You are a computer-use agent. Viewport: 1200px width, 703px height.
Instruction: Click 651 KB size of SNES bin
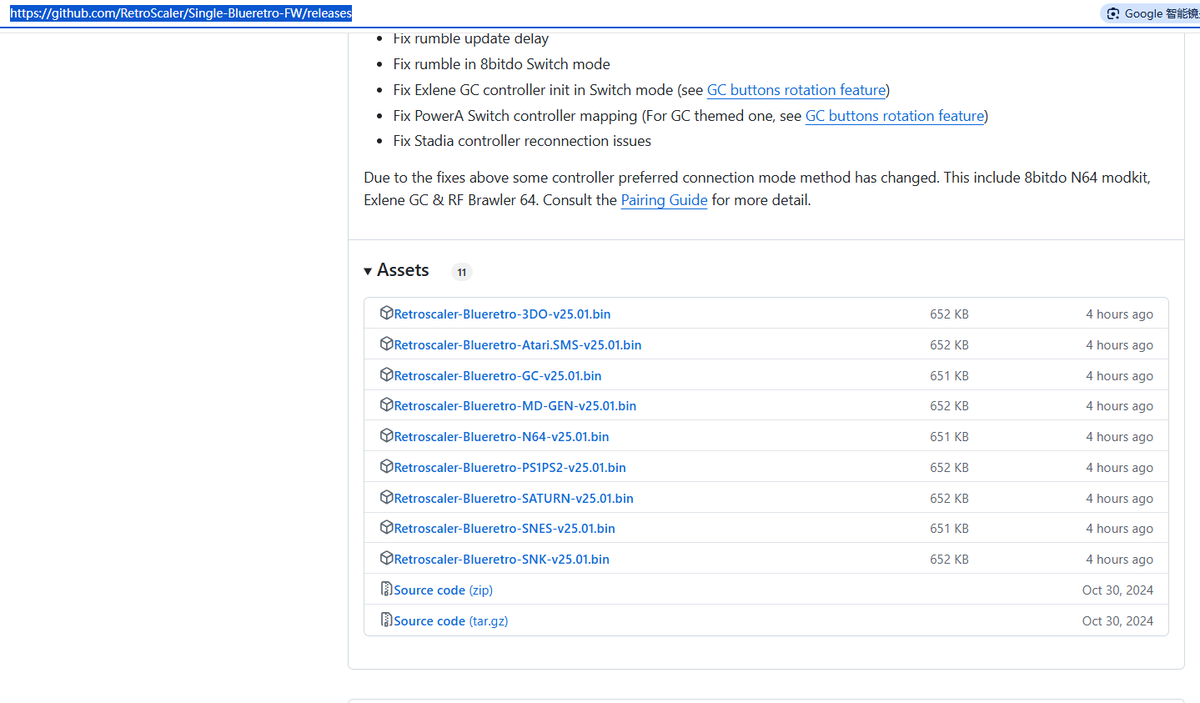pyautogui.click(x=949, y=529)
